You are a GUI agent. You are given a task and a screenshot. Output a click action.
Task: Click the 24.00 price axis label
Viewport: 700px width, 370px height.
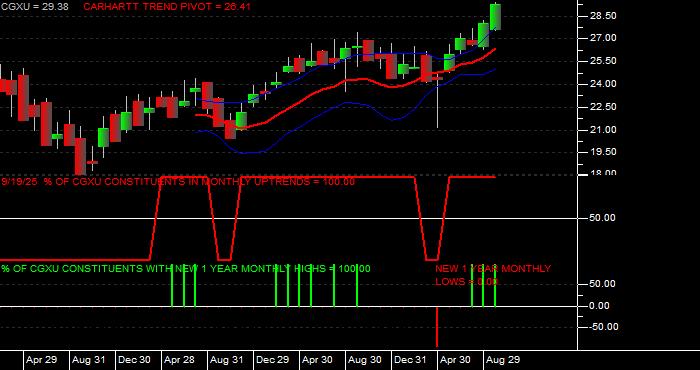click(x=604, y=84)
